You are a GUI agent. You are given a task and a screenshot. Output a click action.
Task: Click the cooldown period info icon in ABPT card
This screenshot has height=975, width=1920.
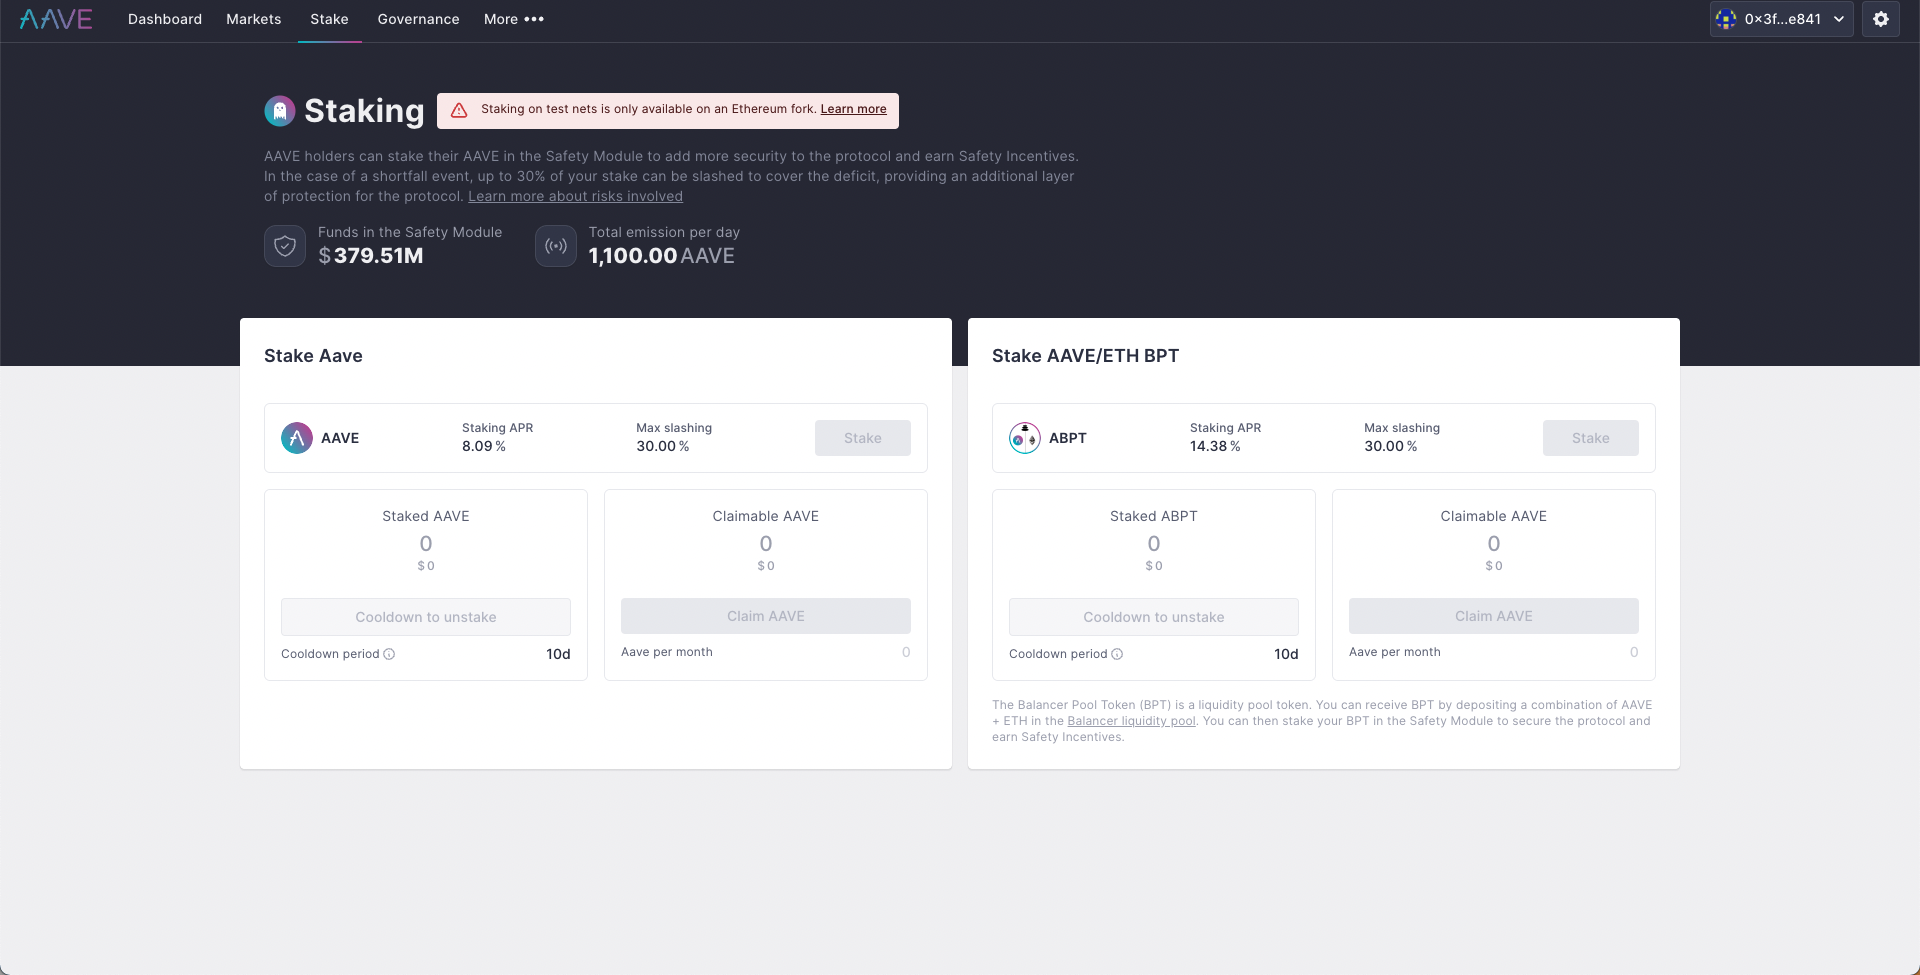(1117, 654)
